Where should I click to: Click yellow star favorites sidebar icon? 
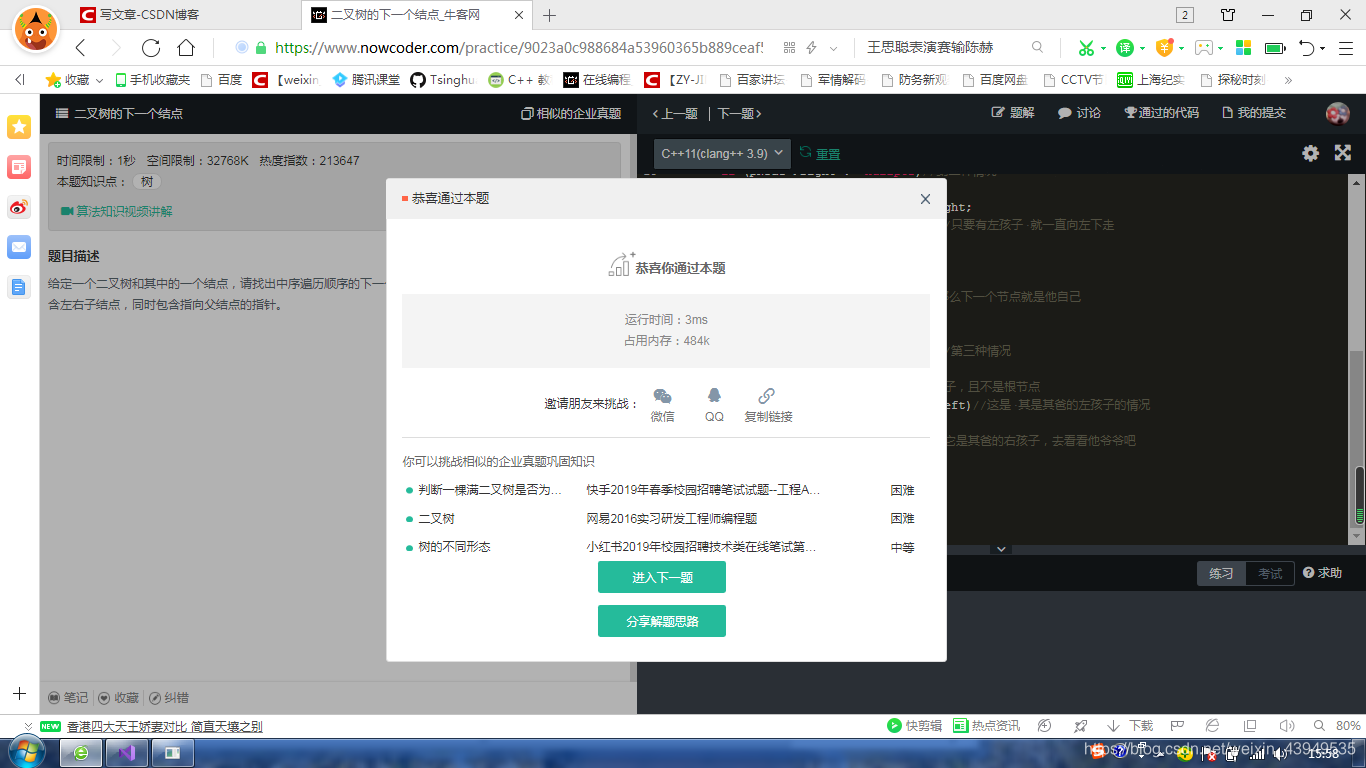click(x=19, y=127)
